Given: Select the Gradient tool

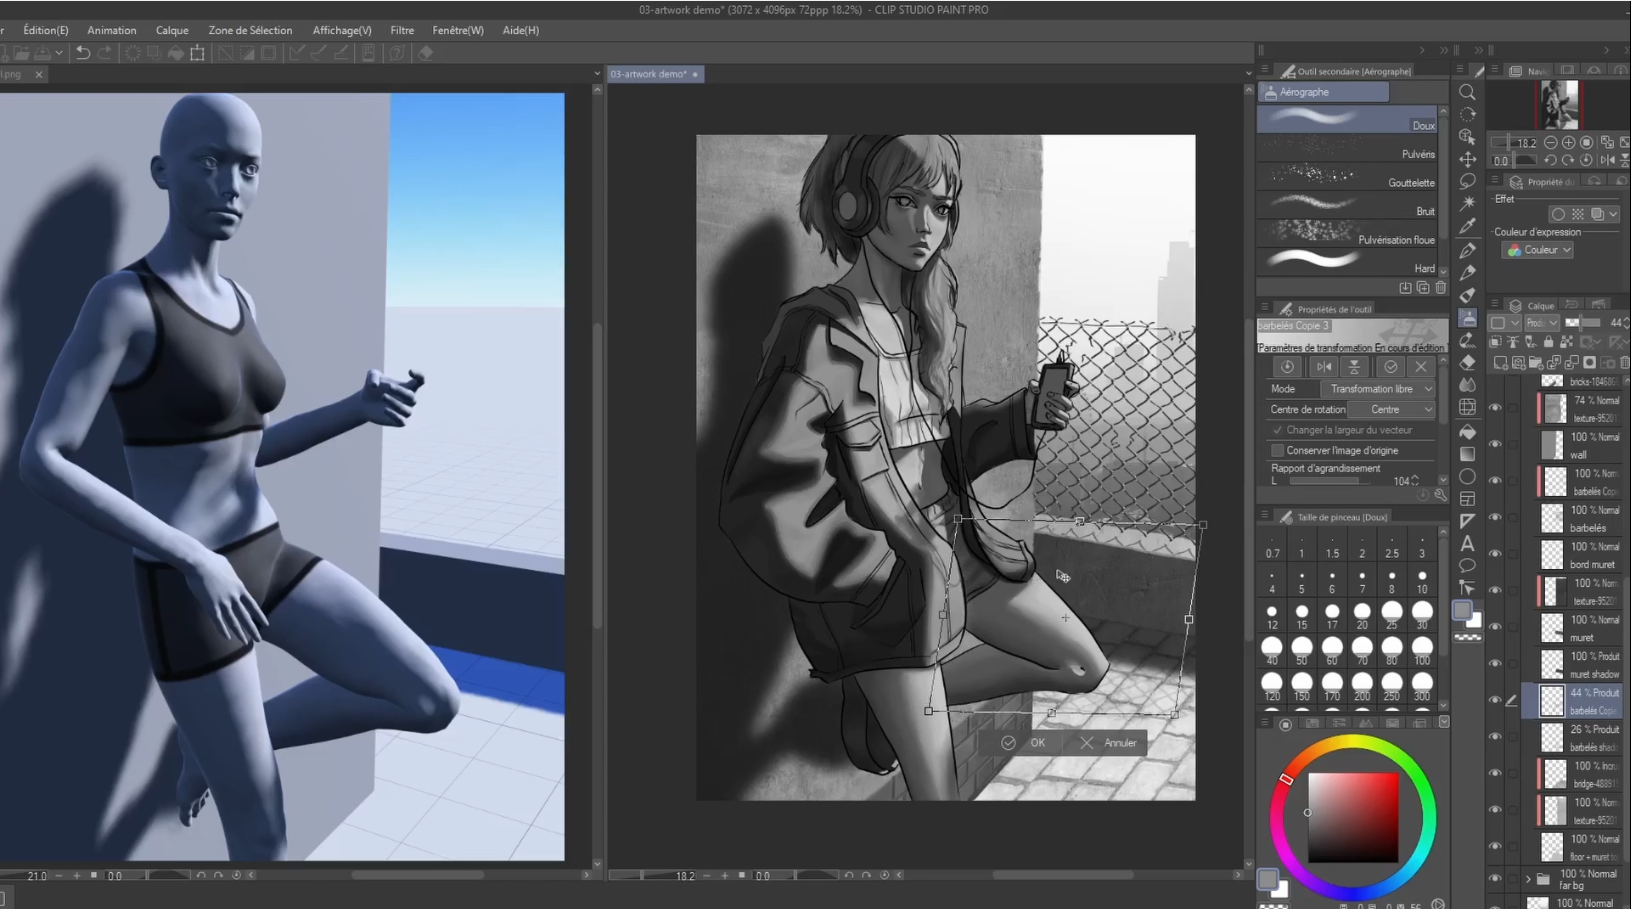Looking at the screenshot, I should coord(1467,454).
